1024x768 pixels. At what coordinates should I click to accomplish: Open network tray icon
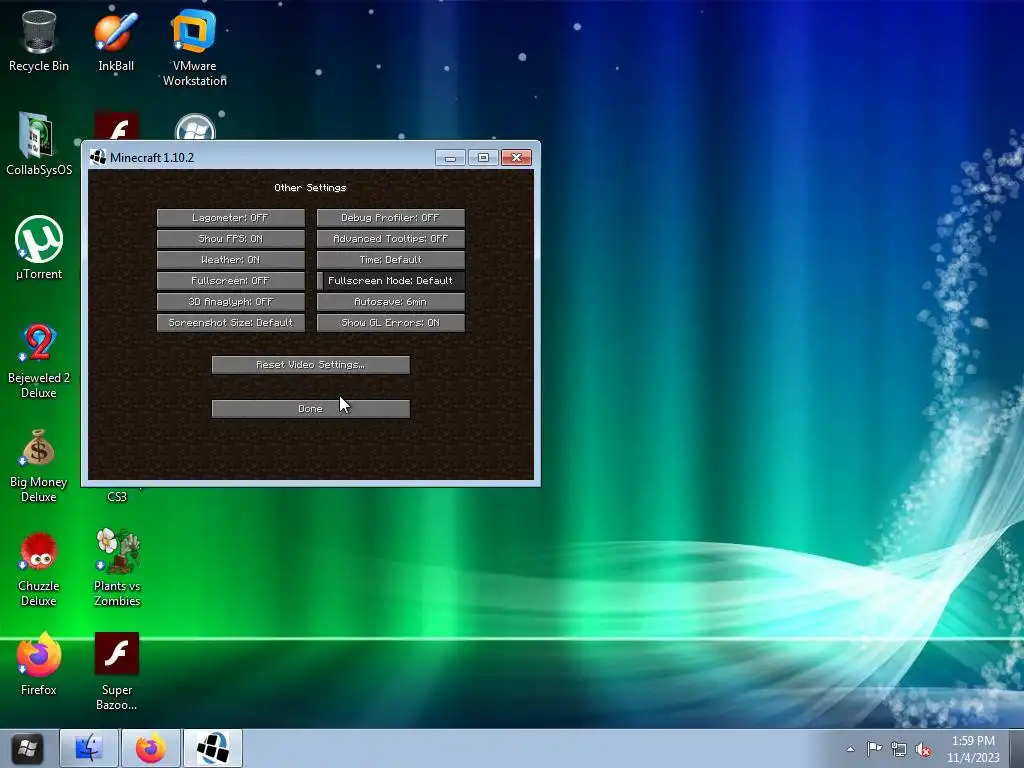899,749
